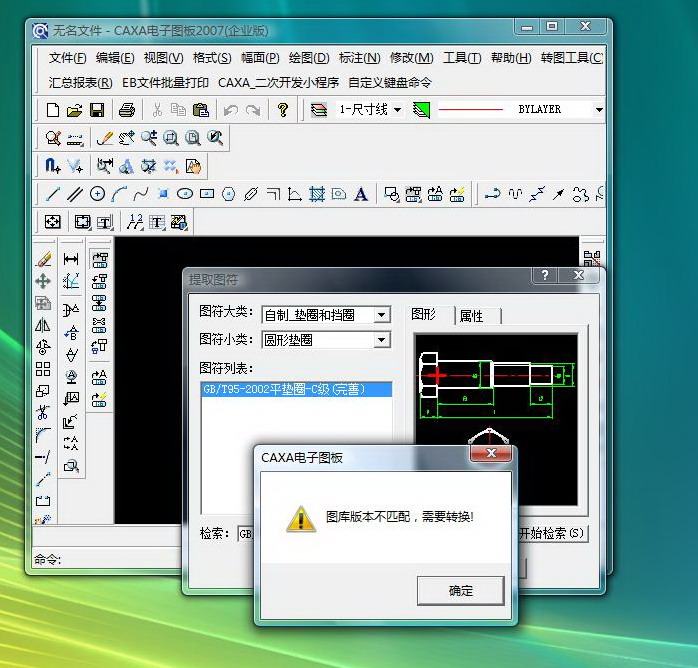
Task: Select the Spline curve tool
Action: (x=141, y=194)
